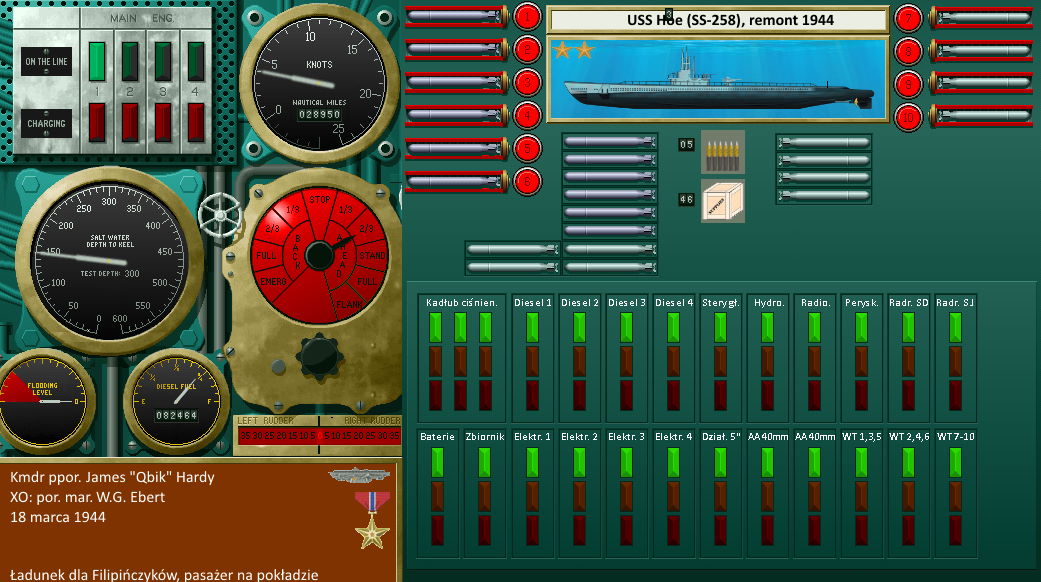This screenshot has height=582, width=1041.
Task: Choose EMERG back on engine telegraph
Action: click(x=273, y=283)
